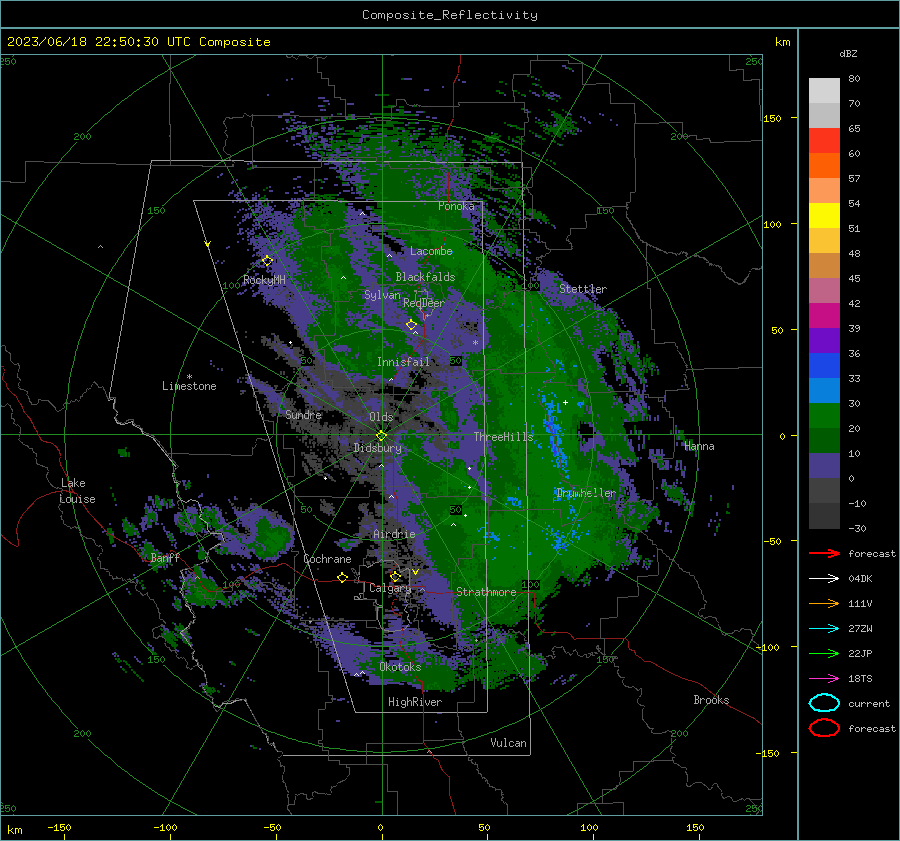The height and width of the screenshot is (841, 900).
Task: Click the red forecast arrow in the legend
Action: pos(824,553)
